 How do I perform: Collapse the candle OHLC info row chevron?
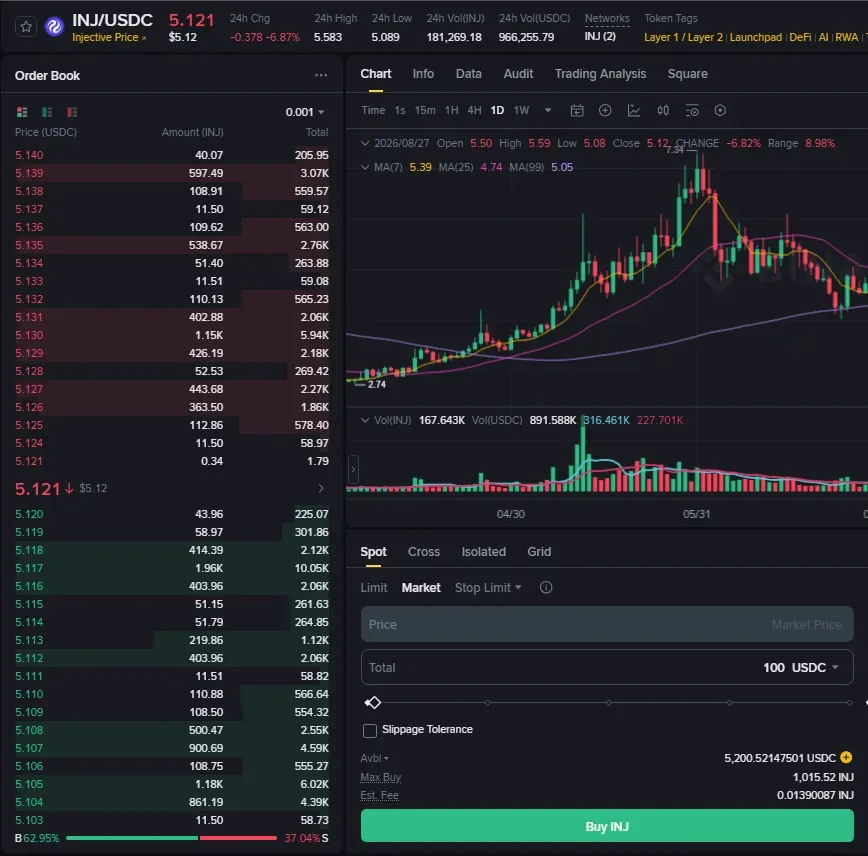point(365,143)
